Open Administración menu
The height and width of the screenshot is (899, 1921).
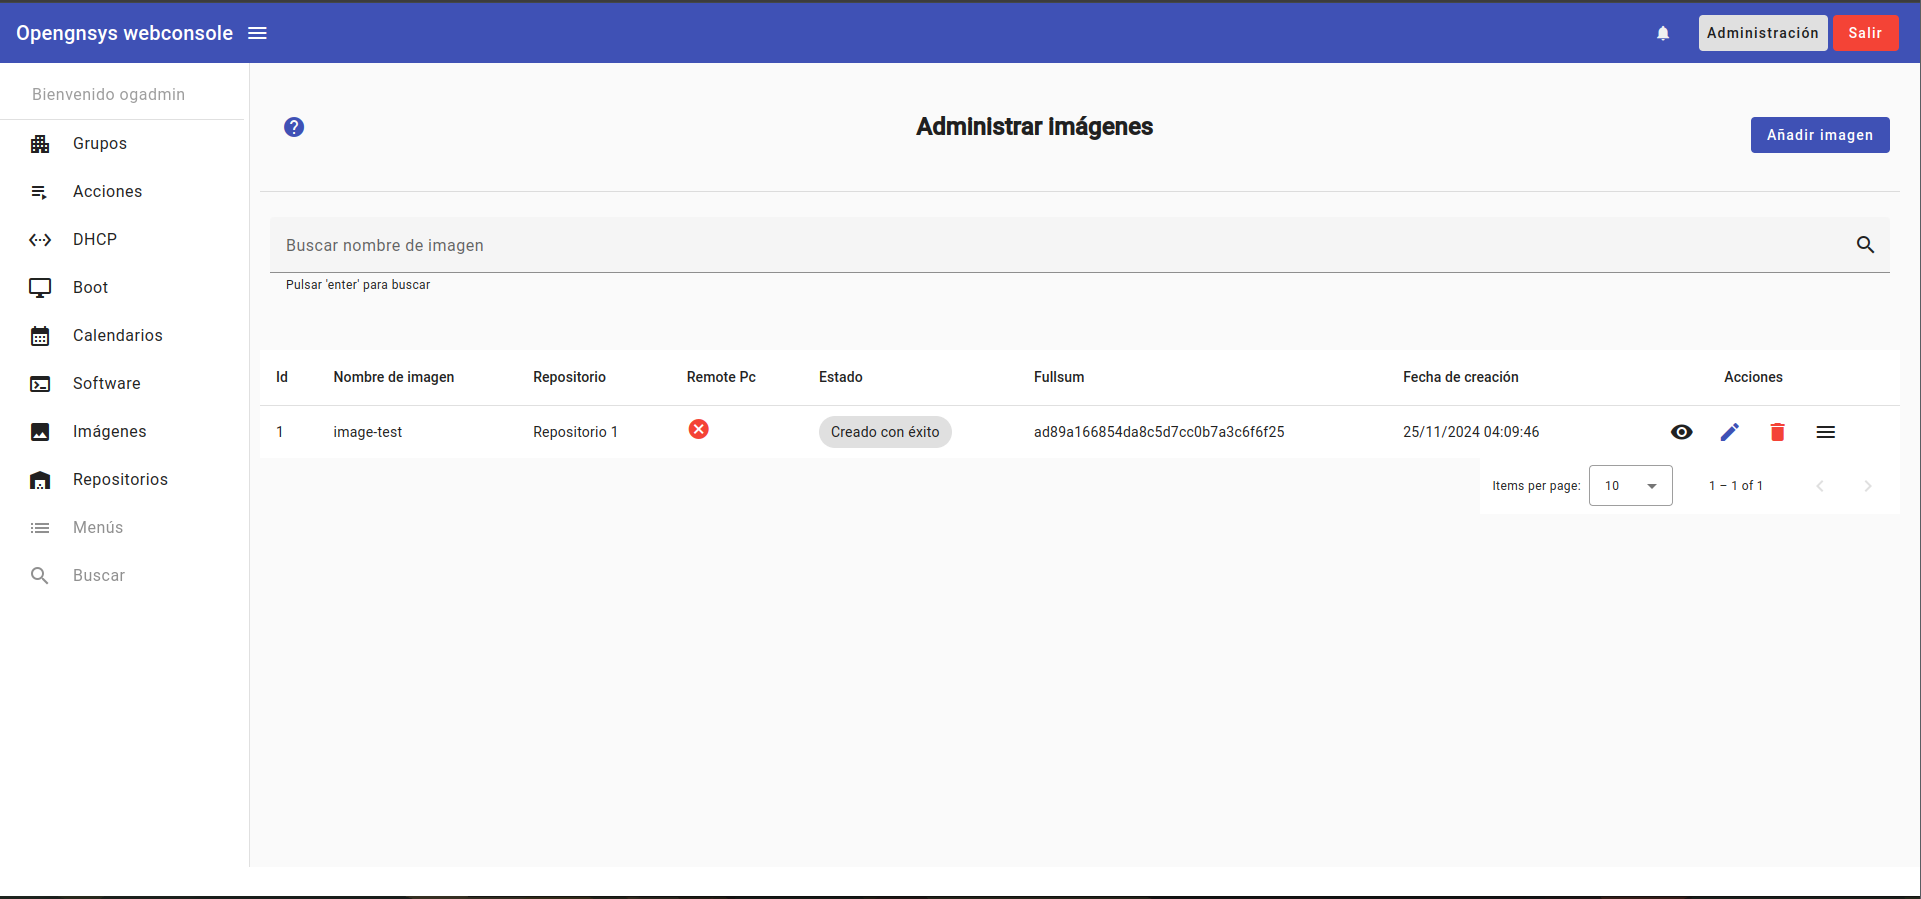click(x=1762, y=33)
